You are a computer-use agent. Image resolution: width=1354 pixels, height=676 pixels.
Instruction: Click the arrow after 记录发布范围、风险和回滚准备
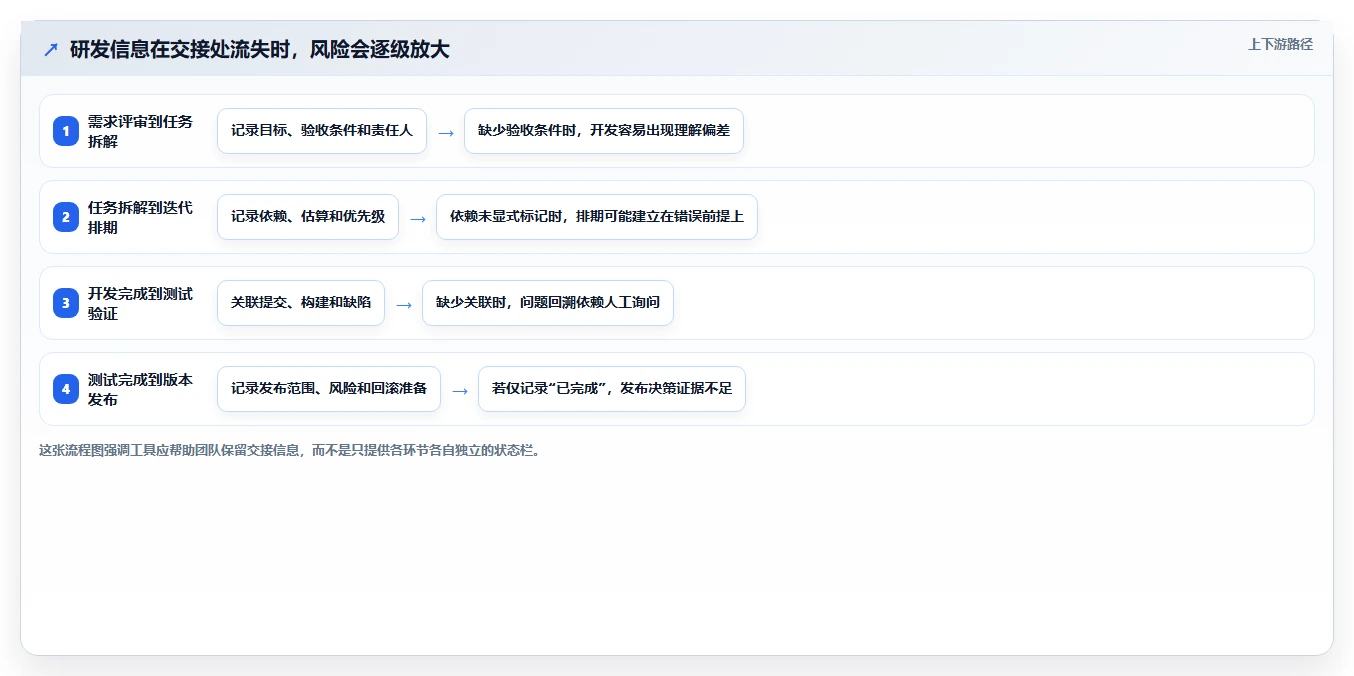460,390
